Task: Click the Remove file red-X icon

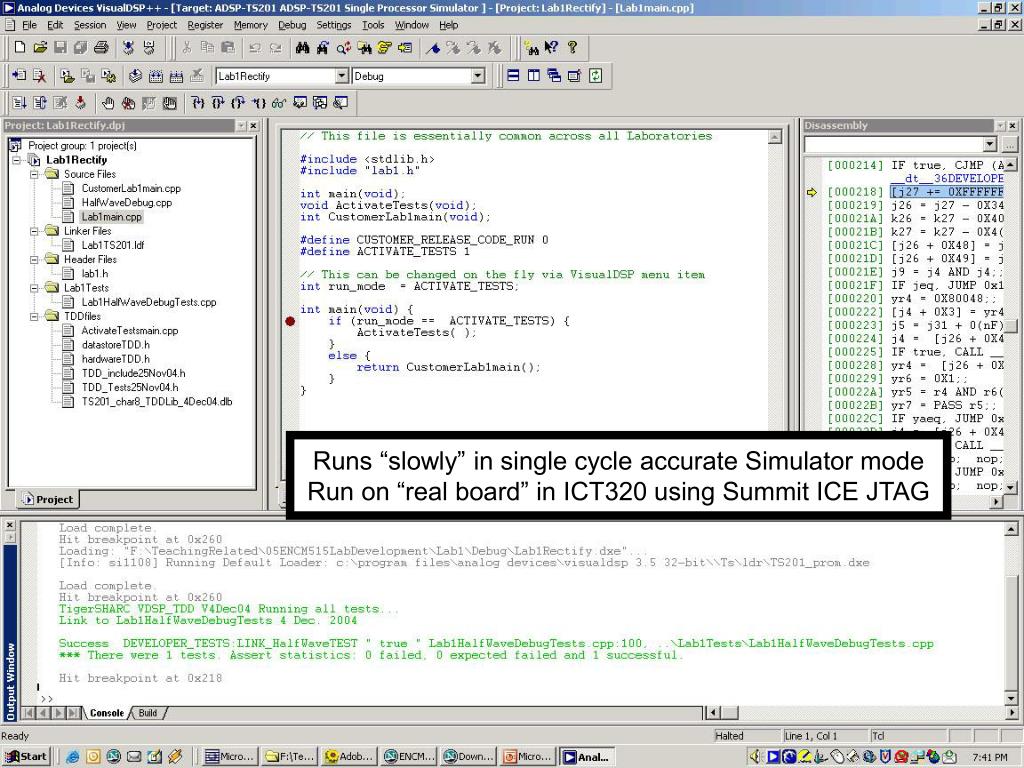Action: [40, 76]
